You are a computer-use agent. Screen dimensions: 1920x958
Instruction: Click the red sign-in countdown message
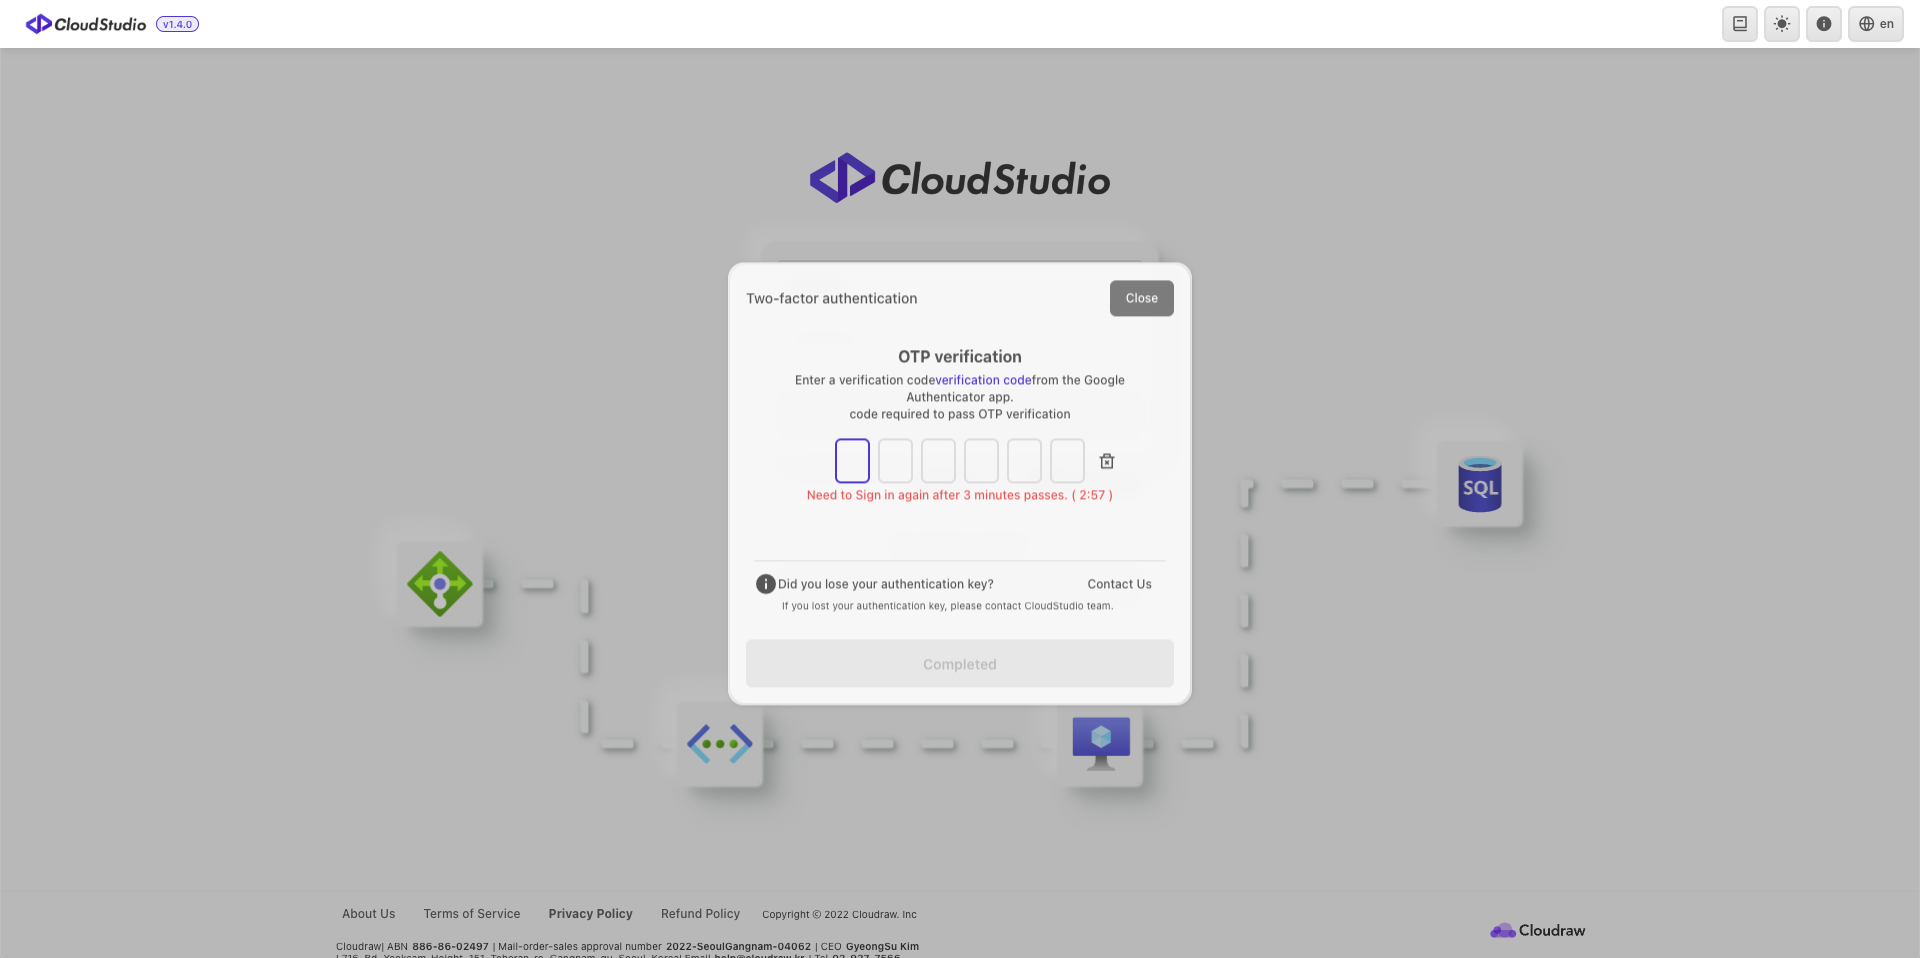tap(960, 495)
